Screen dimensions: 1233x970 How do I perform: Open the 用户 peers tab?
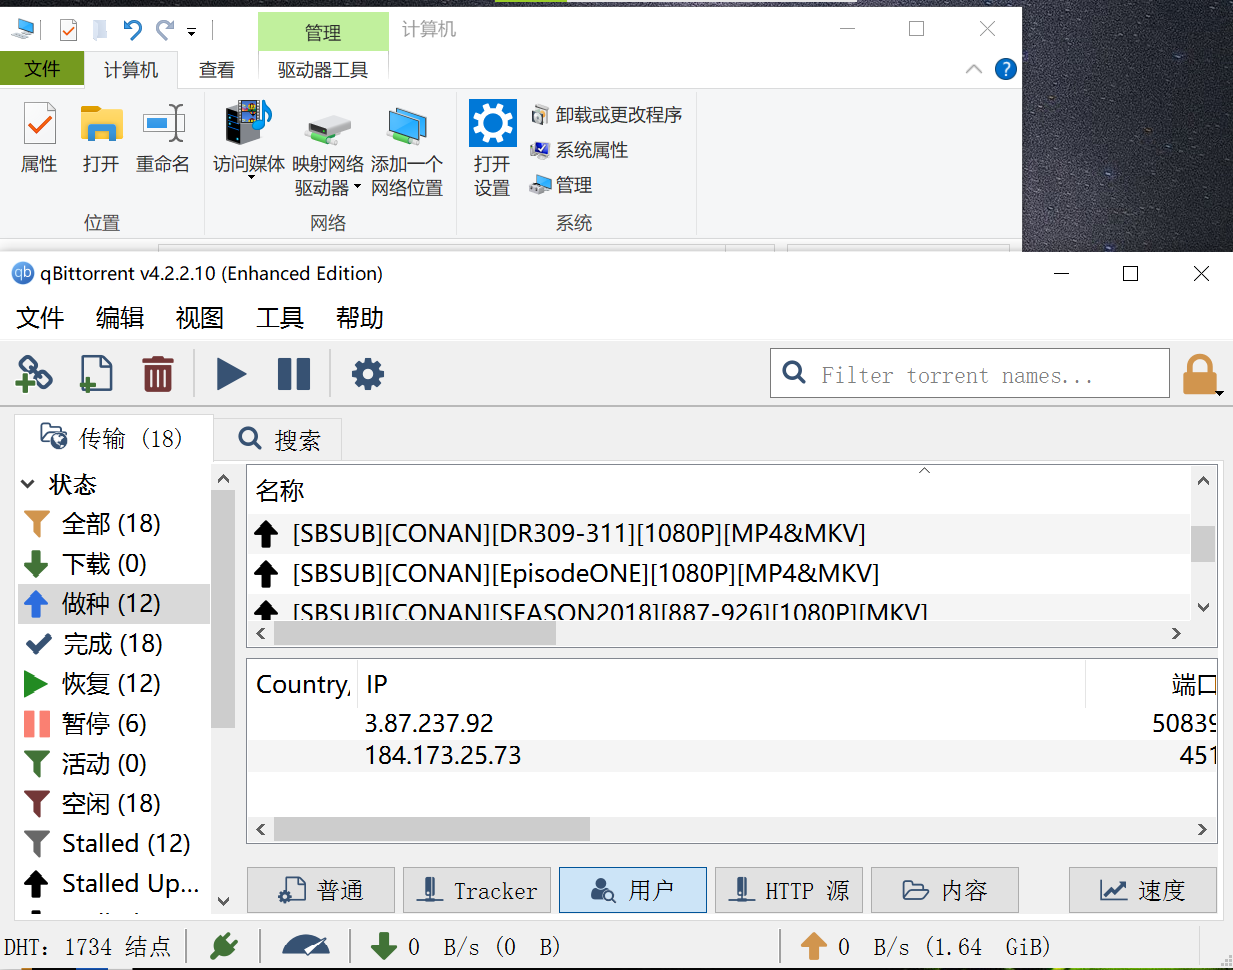tap(633, 890)
